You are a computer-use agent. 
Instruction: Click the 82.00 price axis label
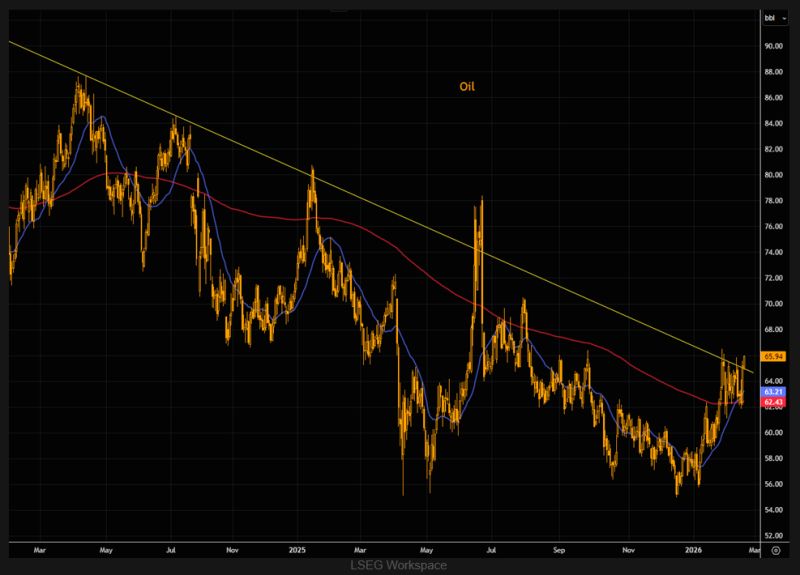(773, 149)
